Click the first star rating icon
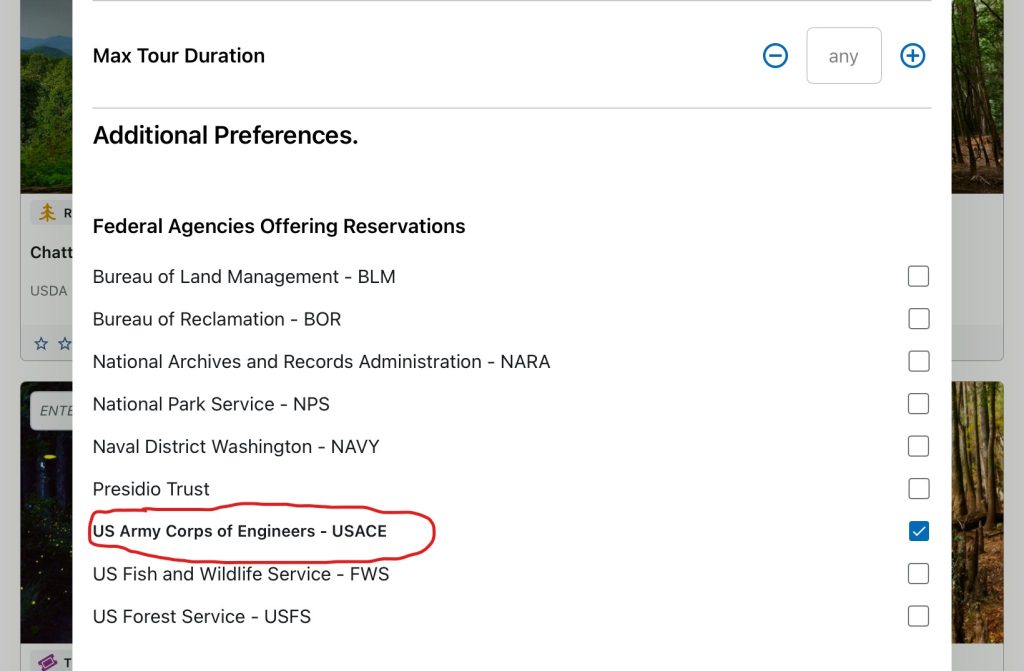 pyautogui.click(x=40, y=343)
